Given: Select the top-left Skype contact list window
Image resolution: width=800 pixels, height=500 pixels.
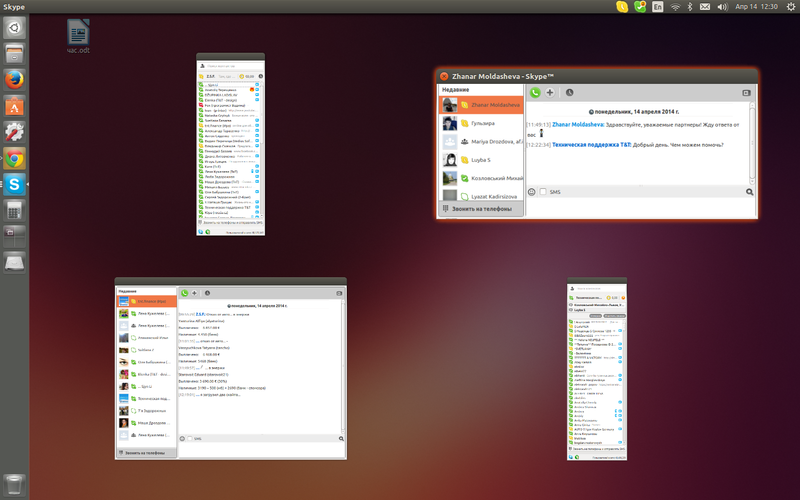Looking at the screenshot, I should pyautogui.click(x=231, y=144).
